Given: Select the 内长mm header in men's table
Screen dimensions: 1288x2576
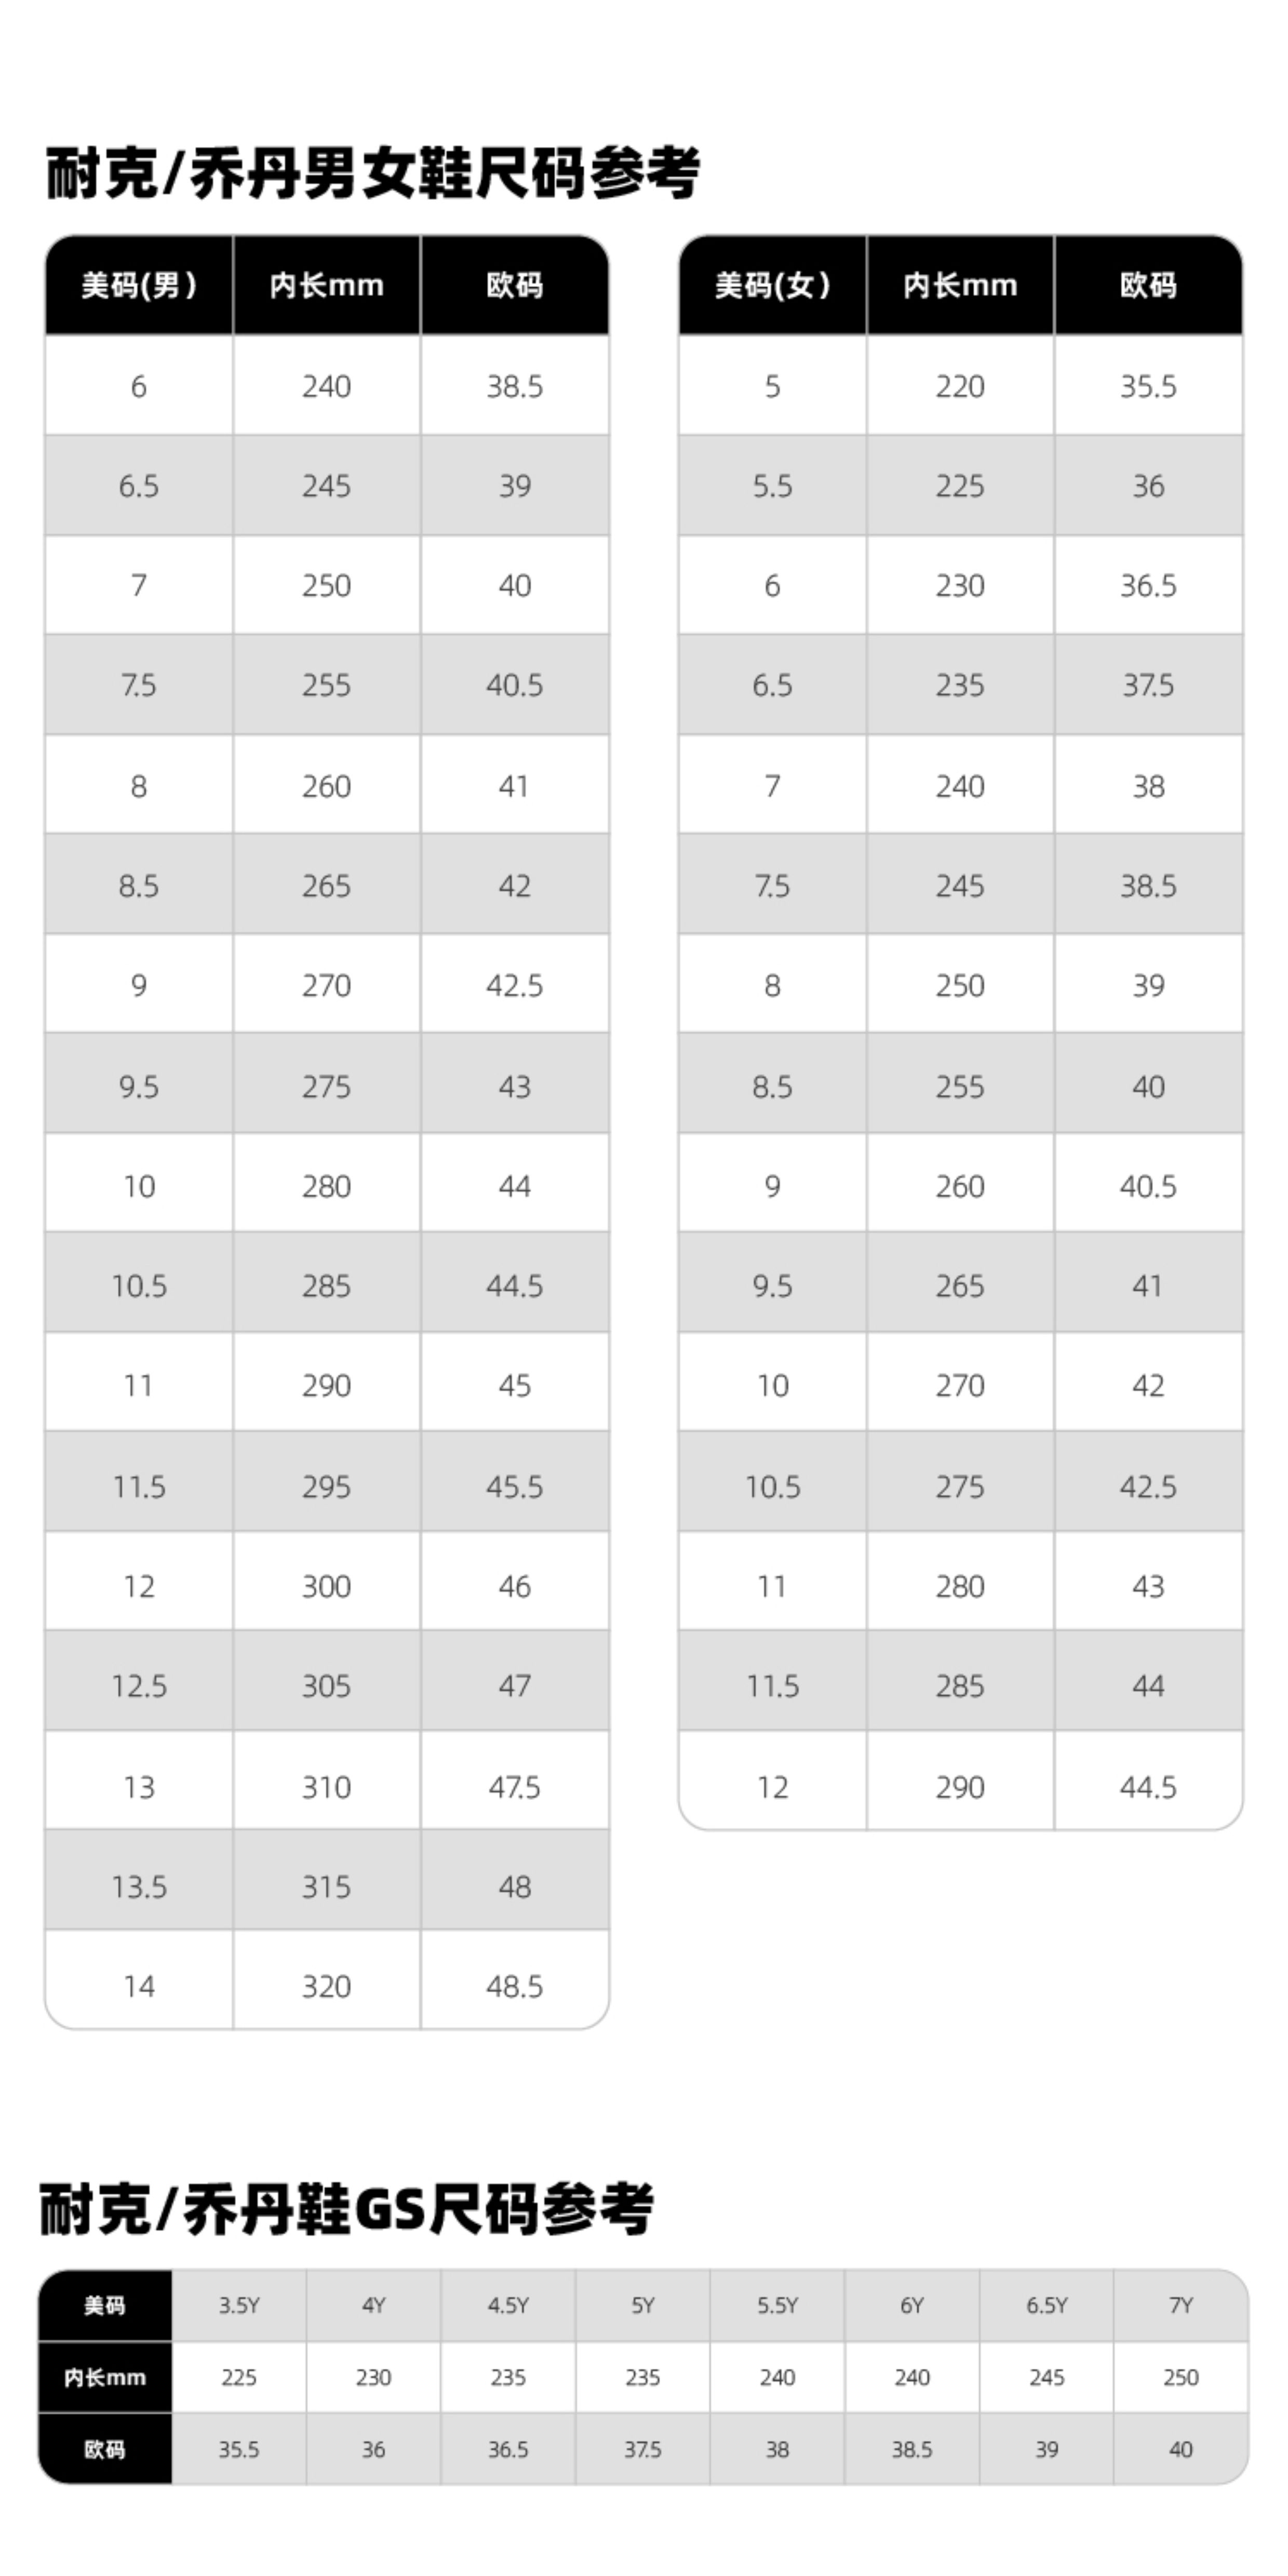Looking at the screenshot, I should coord(326,286).
